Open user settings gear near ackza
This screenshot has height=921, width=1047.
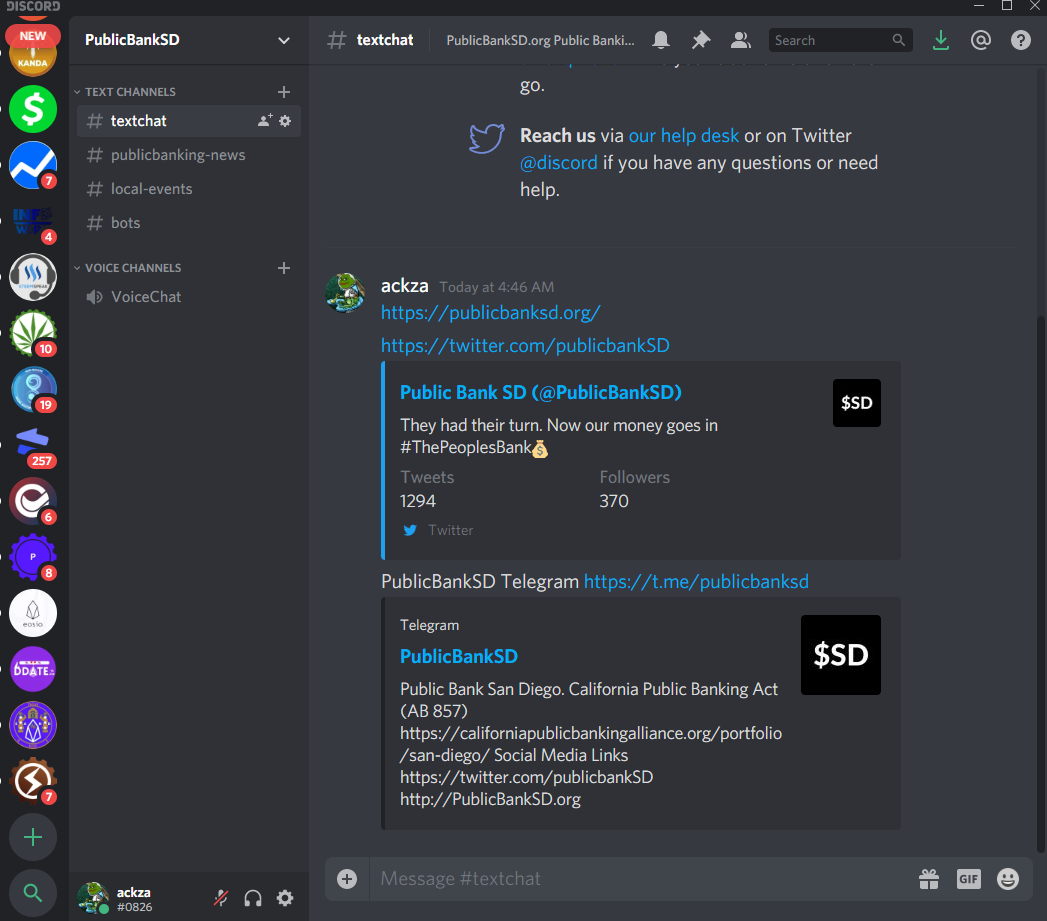point(285,898)
